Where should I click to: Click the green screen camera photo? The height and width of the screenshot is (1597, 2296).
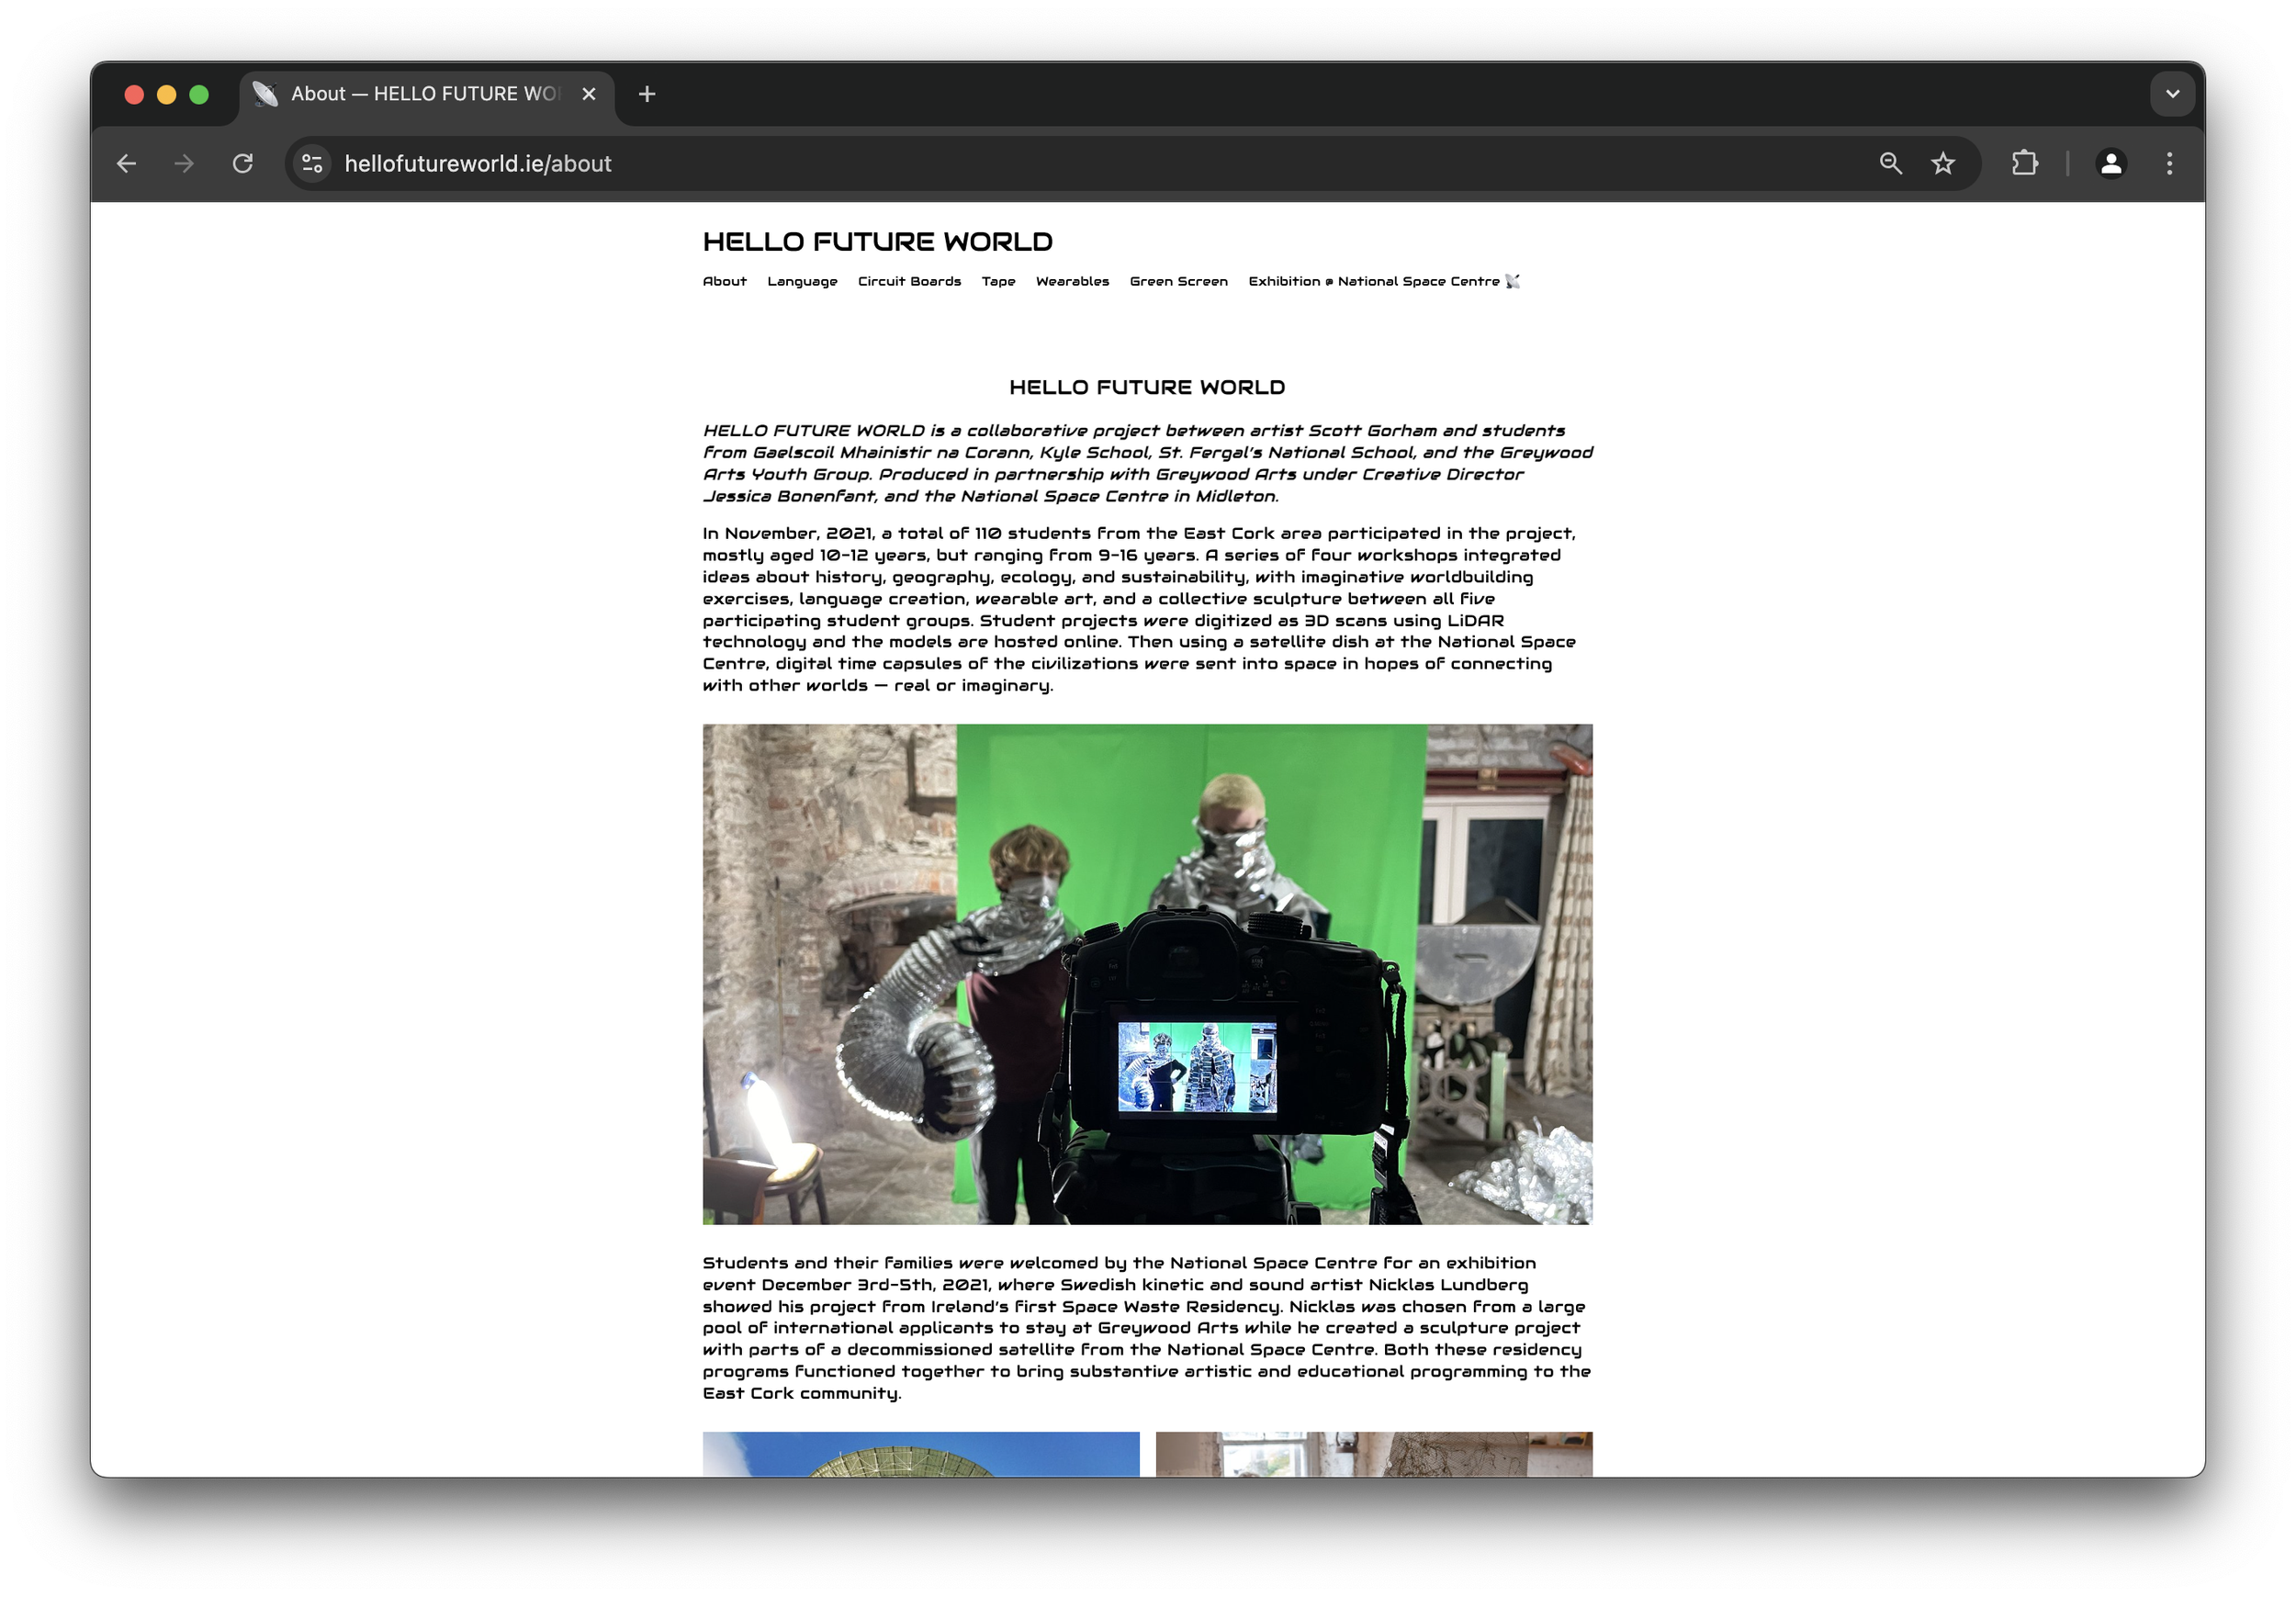pos(1147,974)
